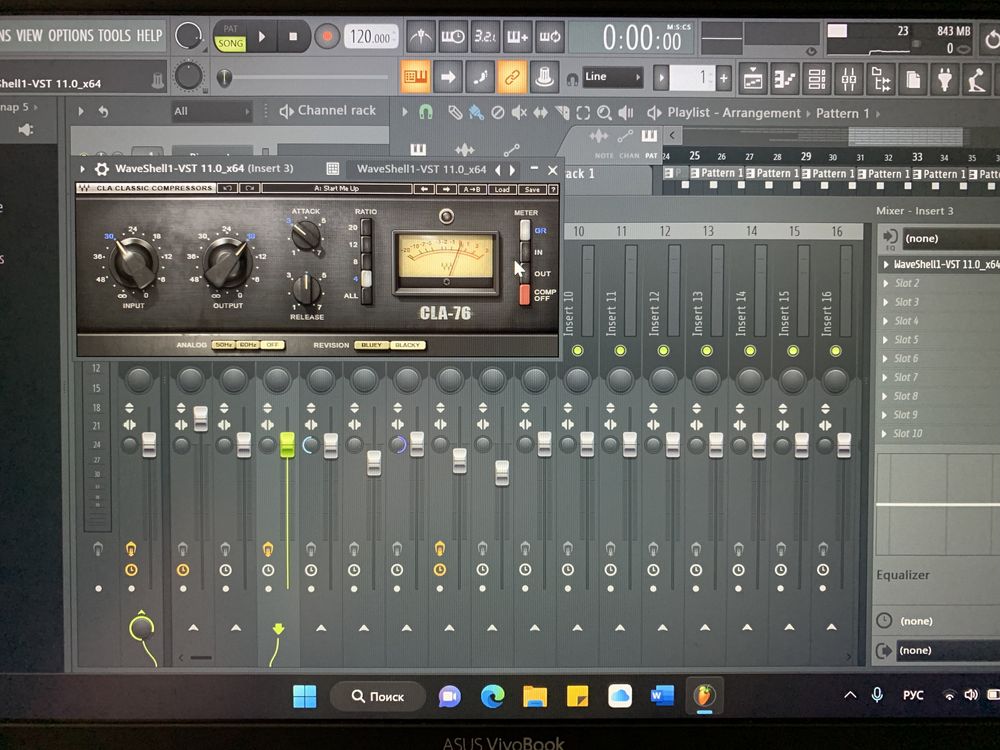Click the undo arrow in Channel rack header
This screenshot has height=750, width=1000.
103,112
